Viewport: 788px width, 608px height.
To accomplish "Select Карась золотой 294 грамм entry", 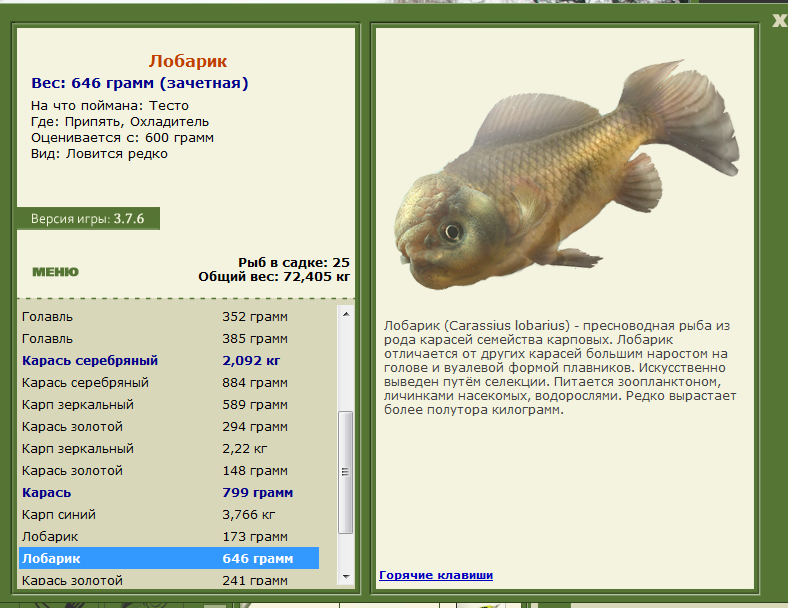I will [169, 427].
